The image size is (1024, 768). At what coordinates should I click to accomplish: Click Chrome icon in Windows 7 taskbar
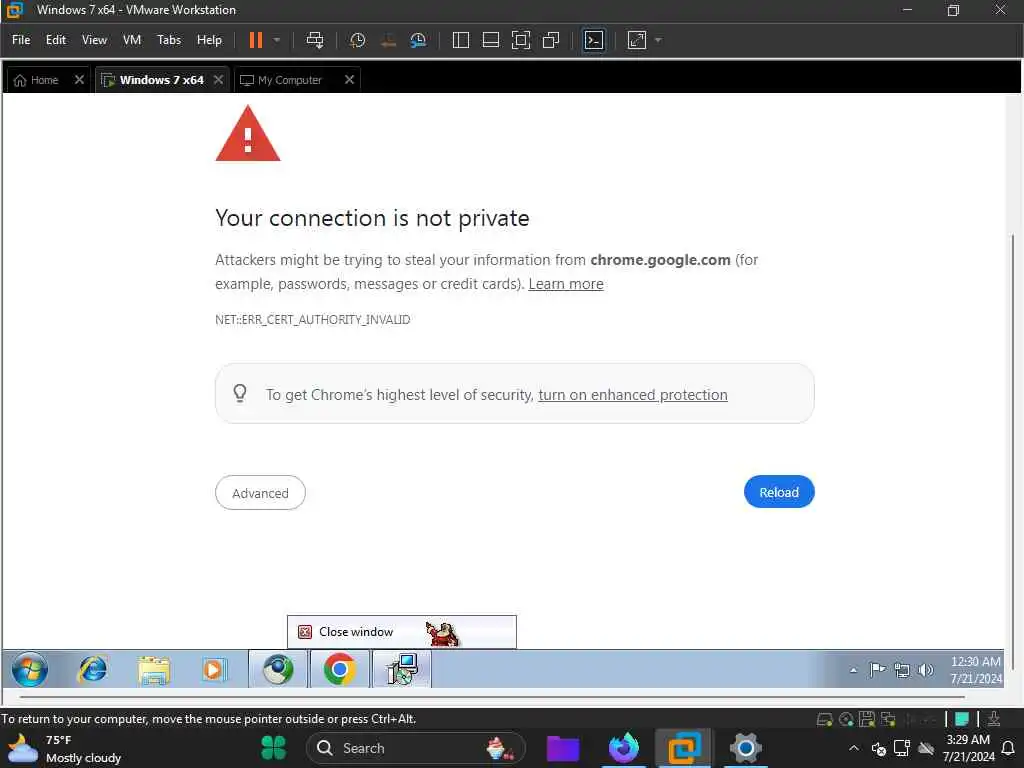click(x=339, y=669)
